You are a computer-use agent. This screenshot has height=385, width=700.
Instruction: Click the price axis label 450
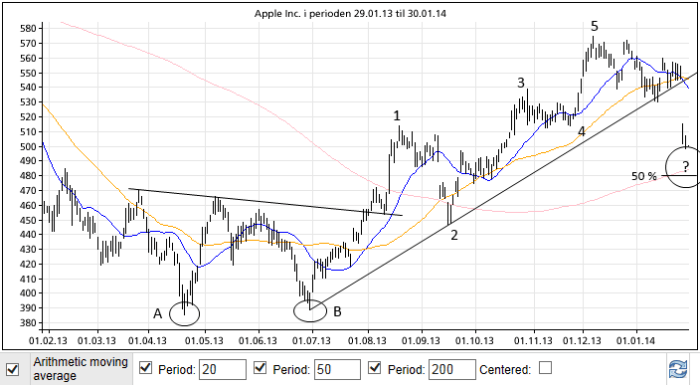click(x=28, y=220)
